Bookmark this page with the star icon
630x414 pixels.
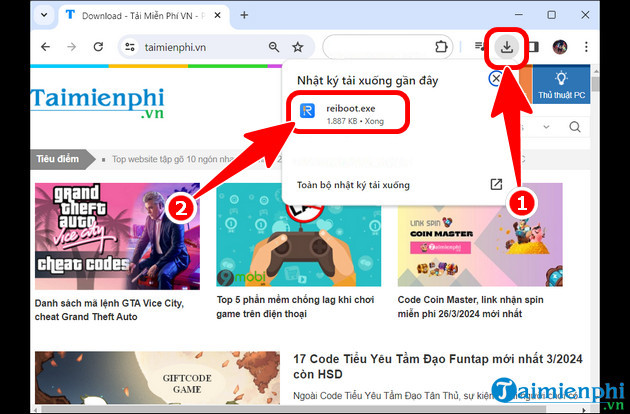[298, 47]
